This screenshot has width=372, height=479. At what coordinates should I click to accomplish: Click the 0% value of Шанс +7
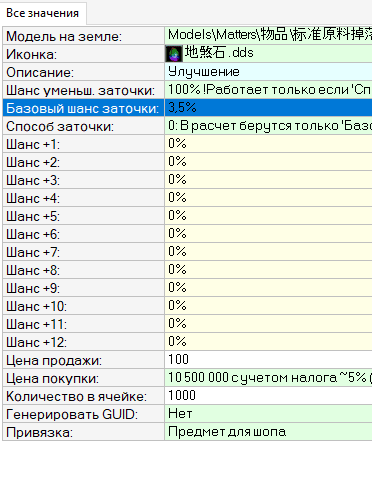pos(268,252)
